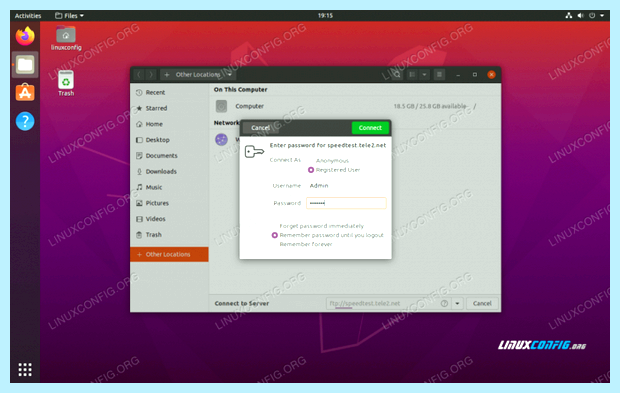Open Files from the dock
Viewport: 620px width, 393px height.
25,64
